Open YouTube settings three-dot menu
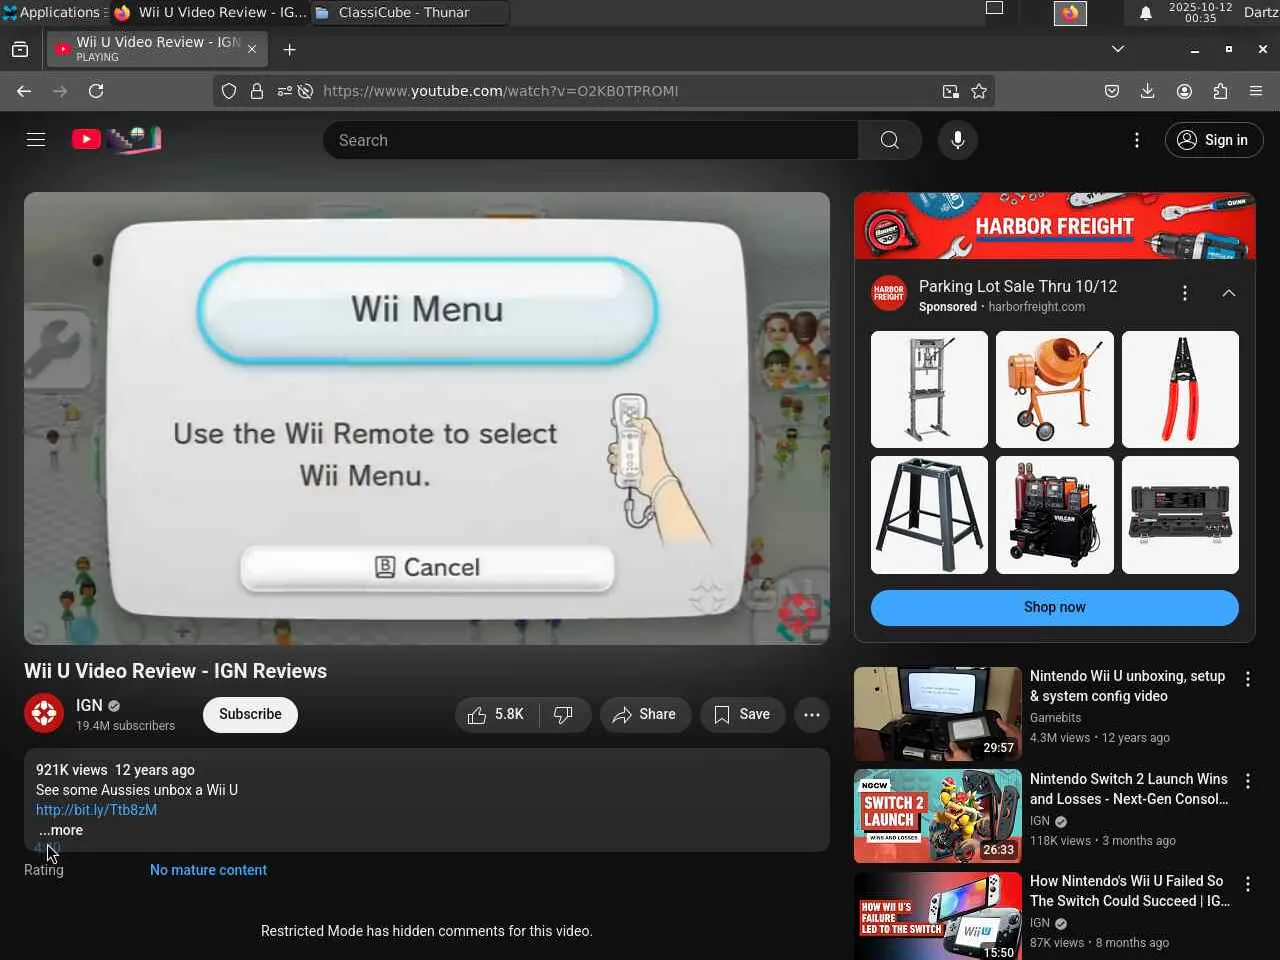Viewport: 1280px width, 960px height. 1136,140
